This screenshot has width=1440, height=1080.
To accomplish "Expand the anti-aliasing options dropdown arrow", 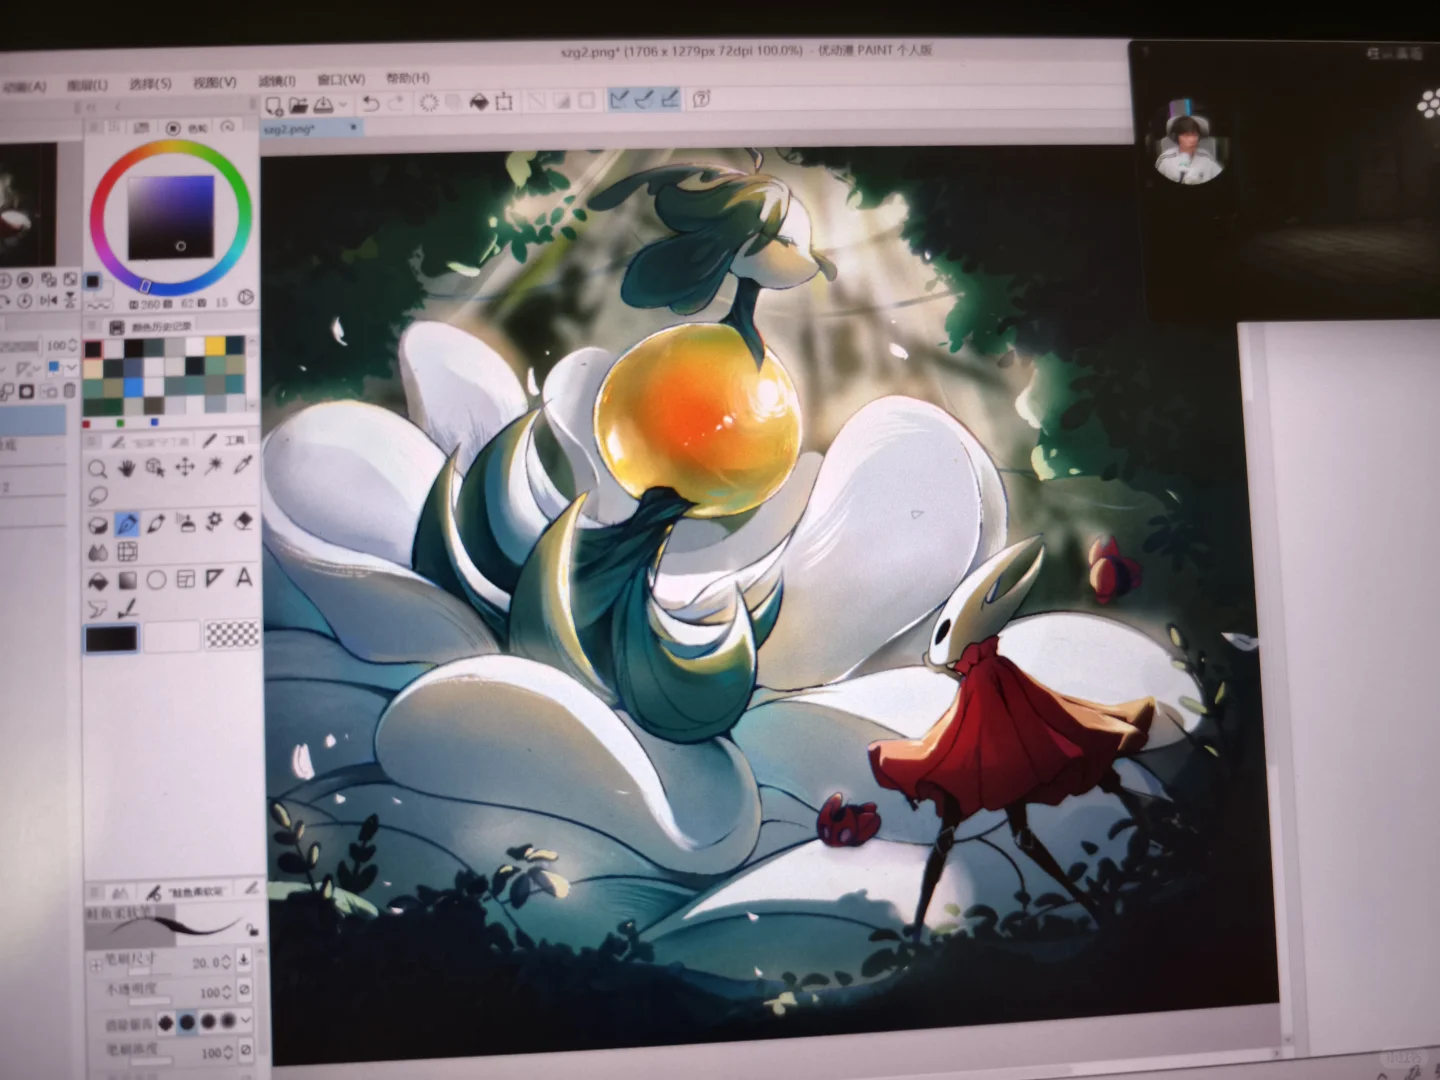I will [246, 1020].
